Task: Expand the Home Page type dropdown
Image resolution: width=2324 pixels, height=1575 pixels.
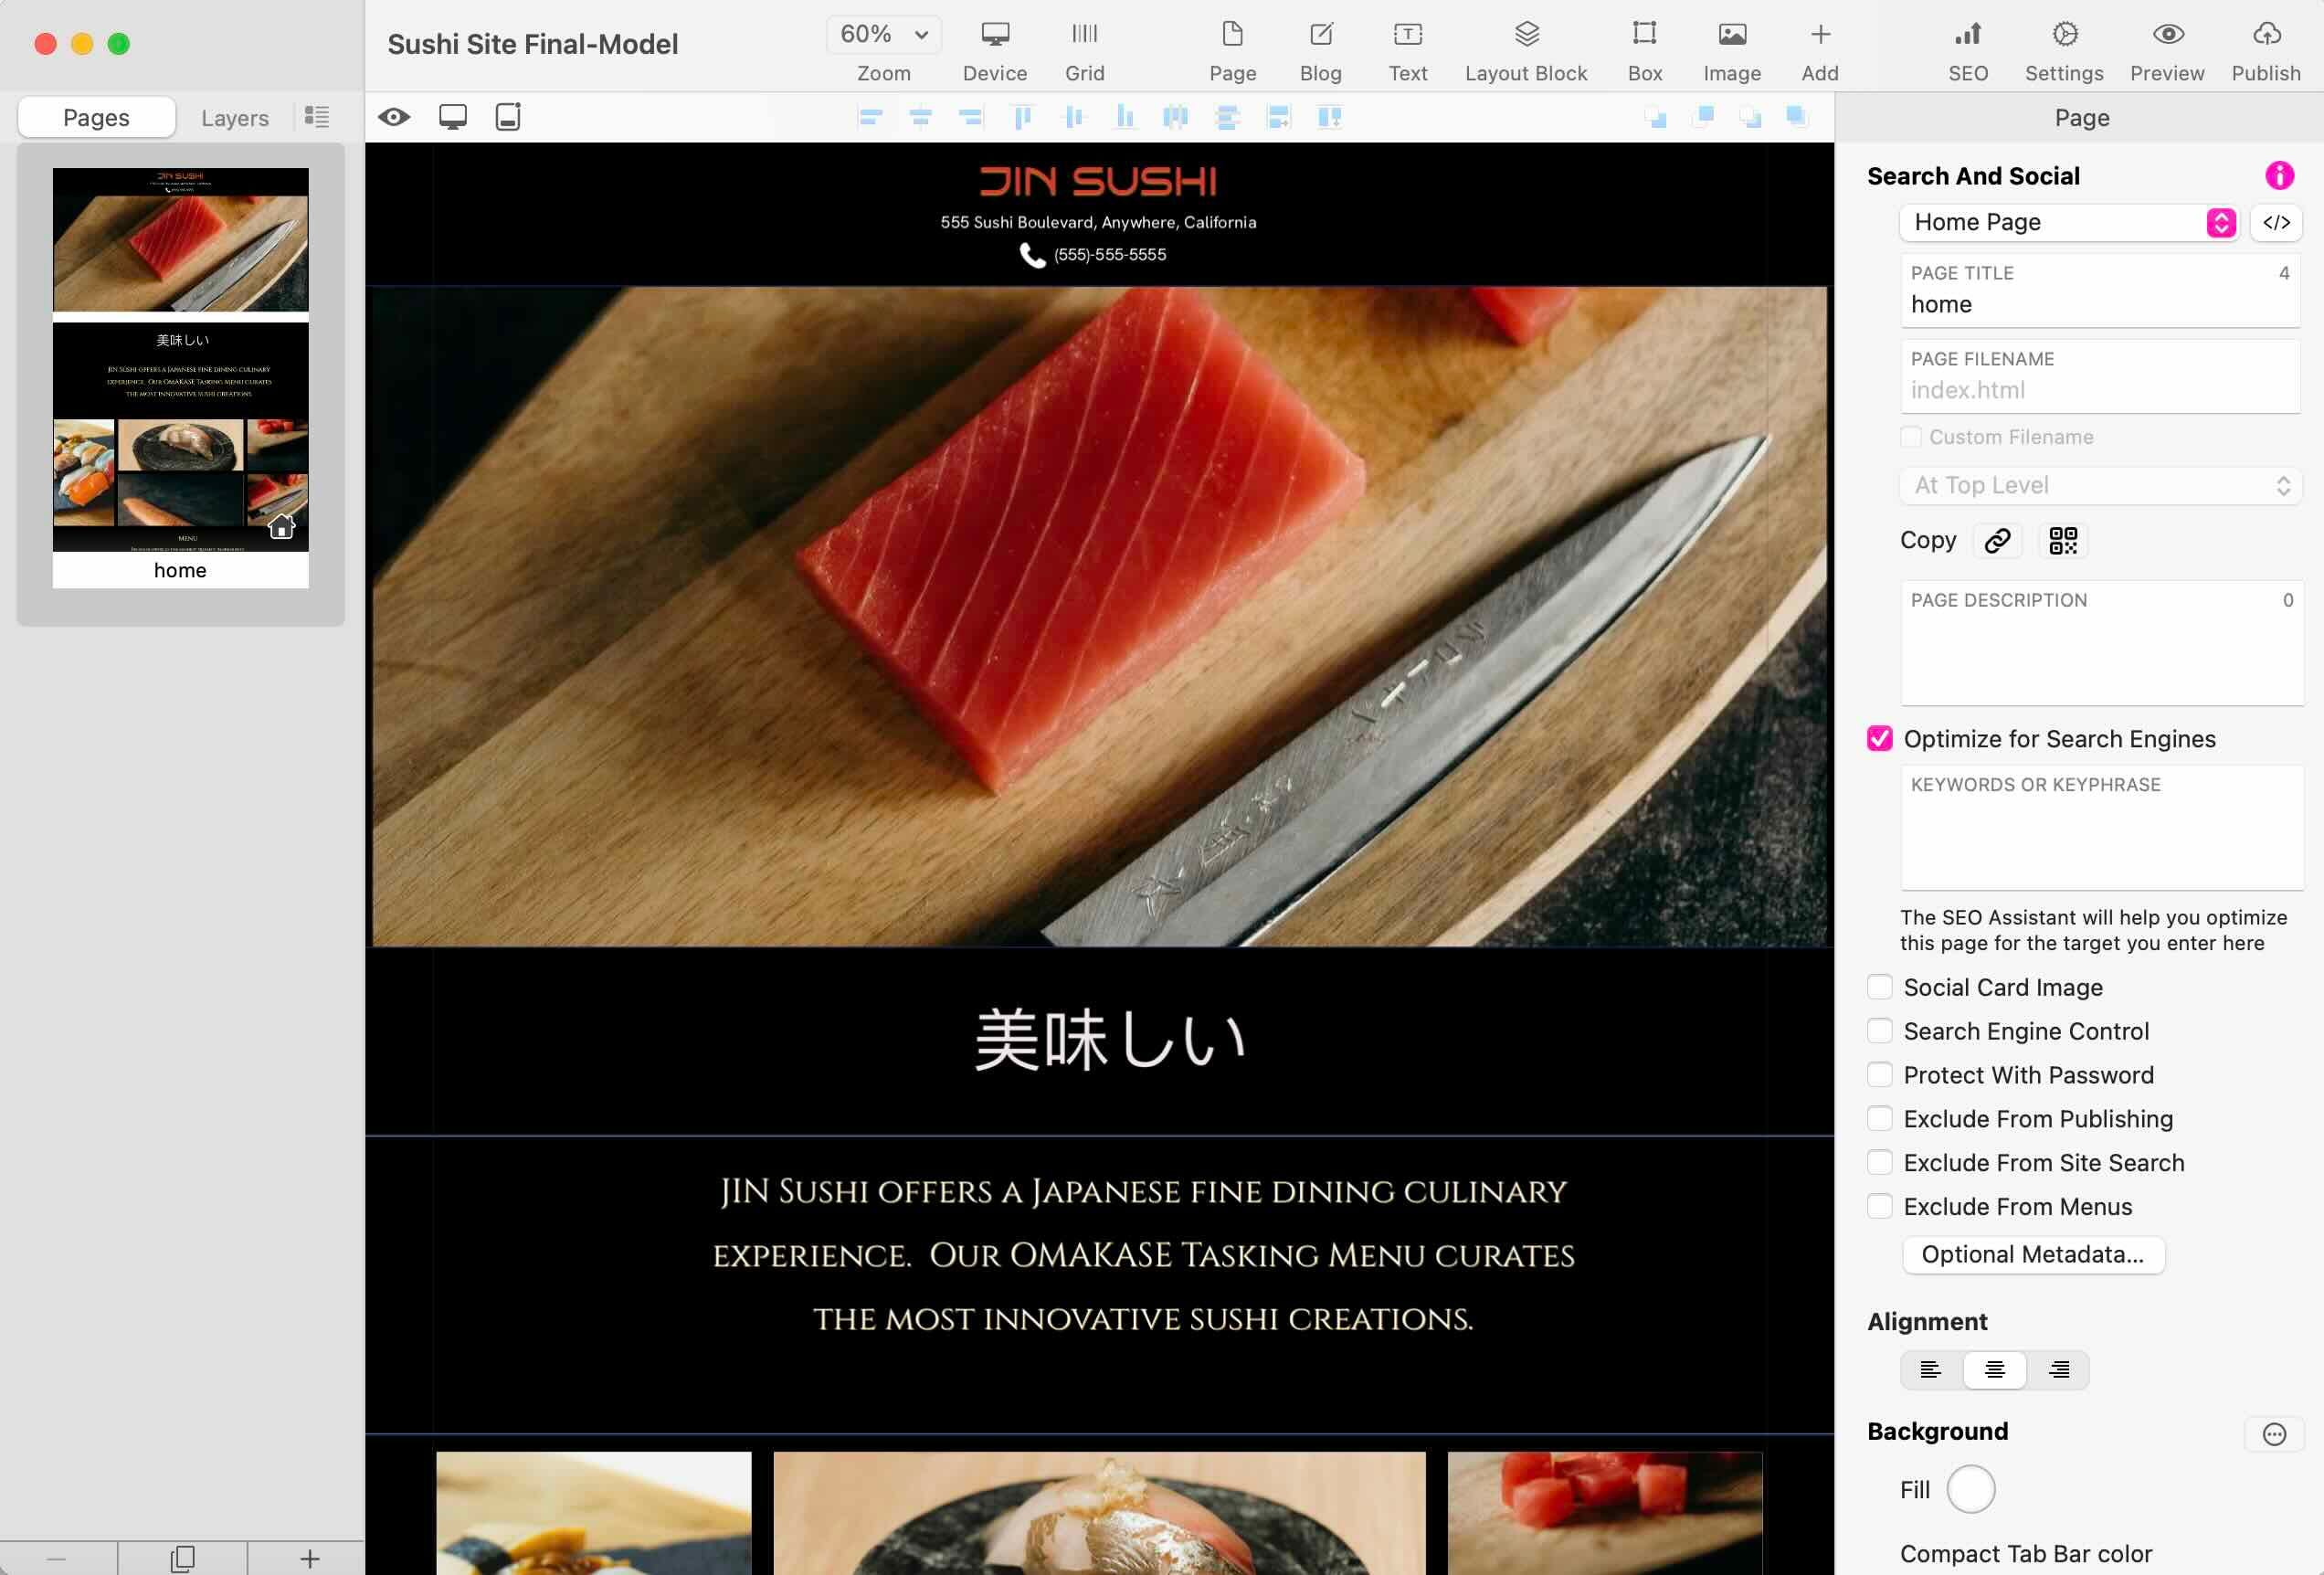Action: point(2220,223)
